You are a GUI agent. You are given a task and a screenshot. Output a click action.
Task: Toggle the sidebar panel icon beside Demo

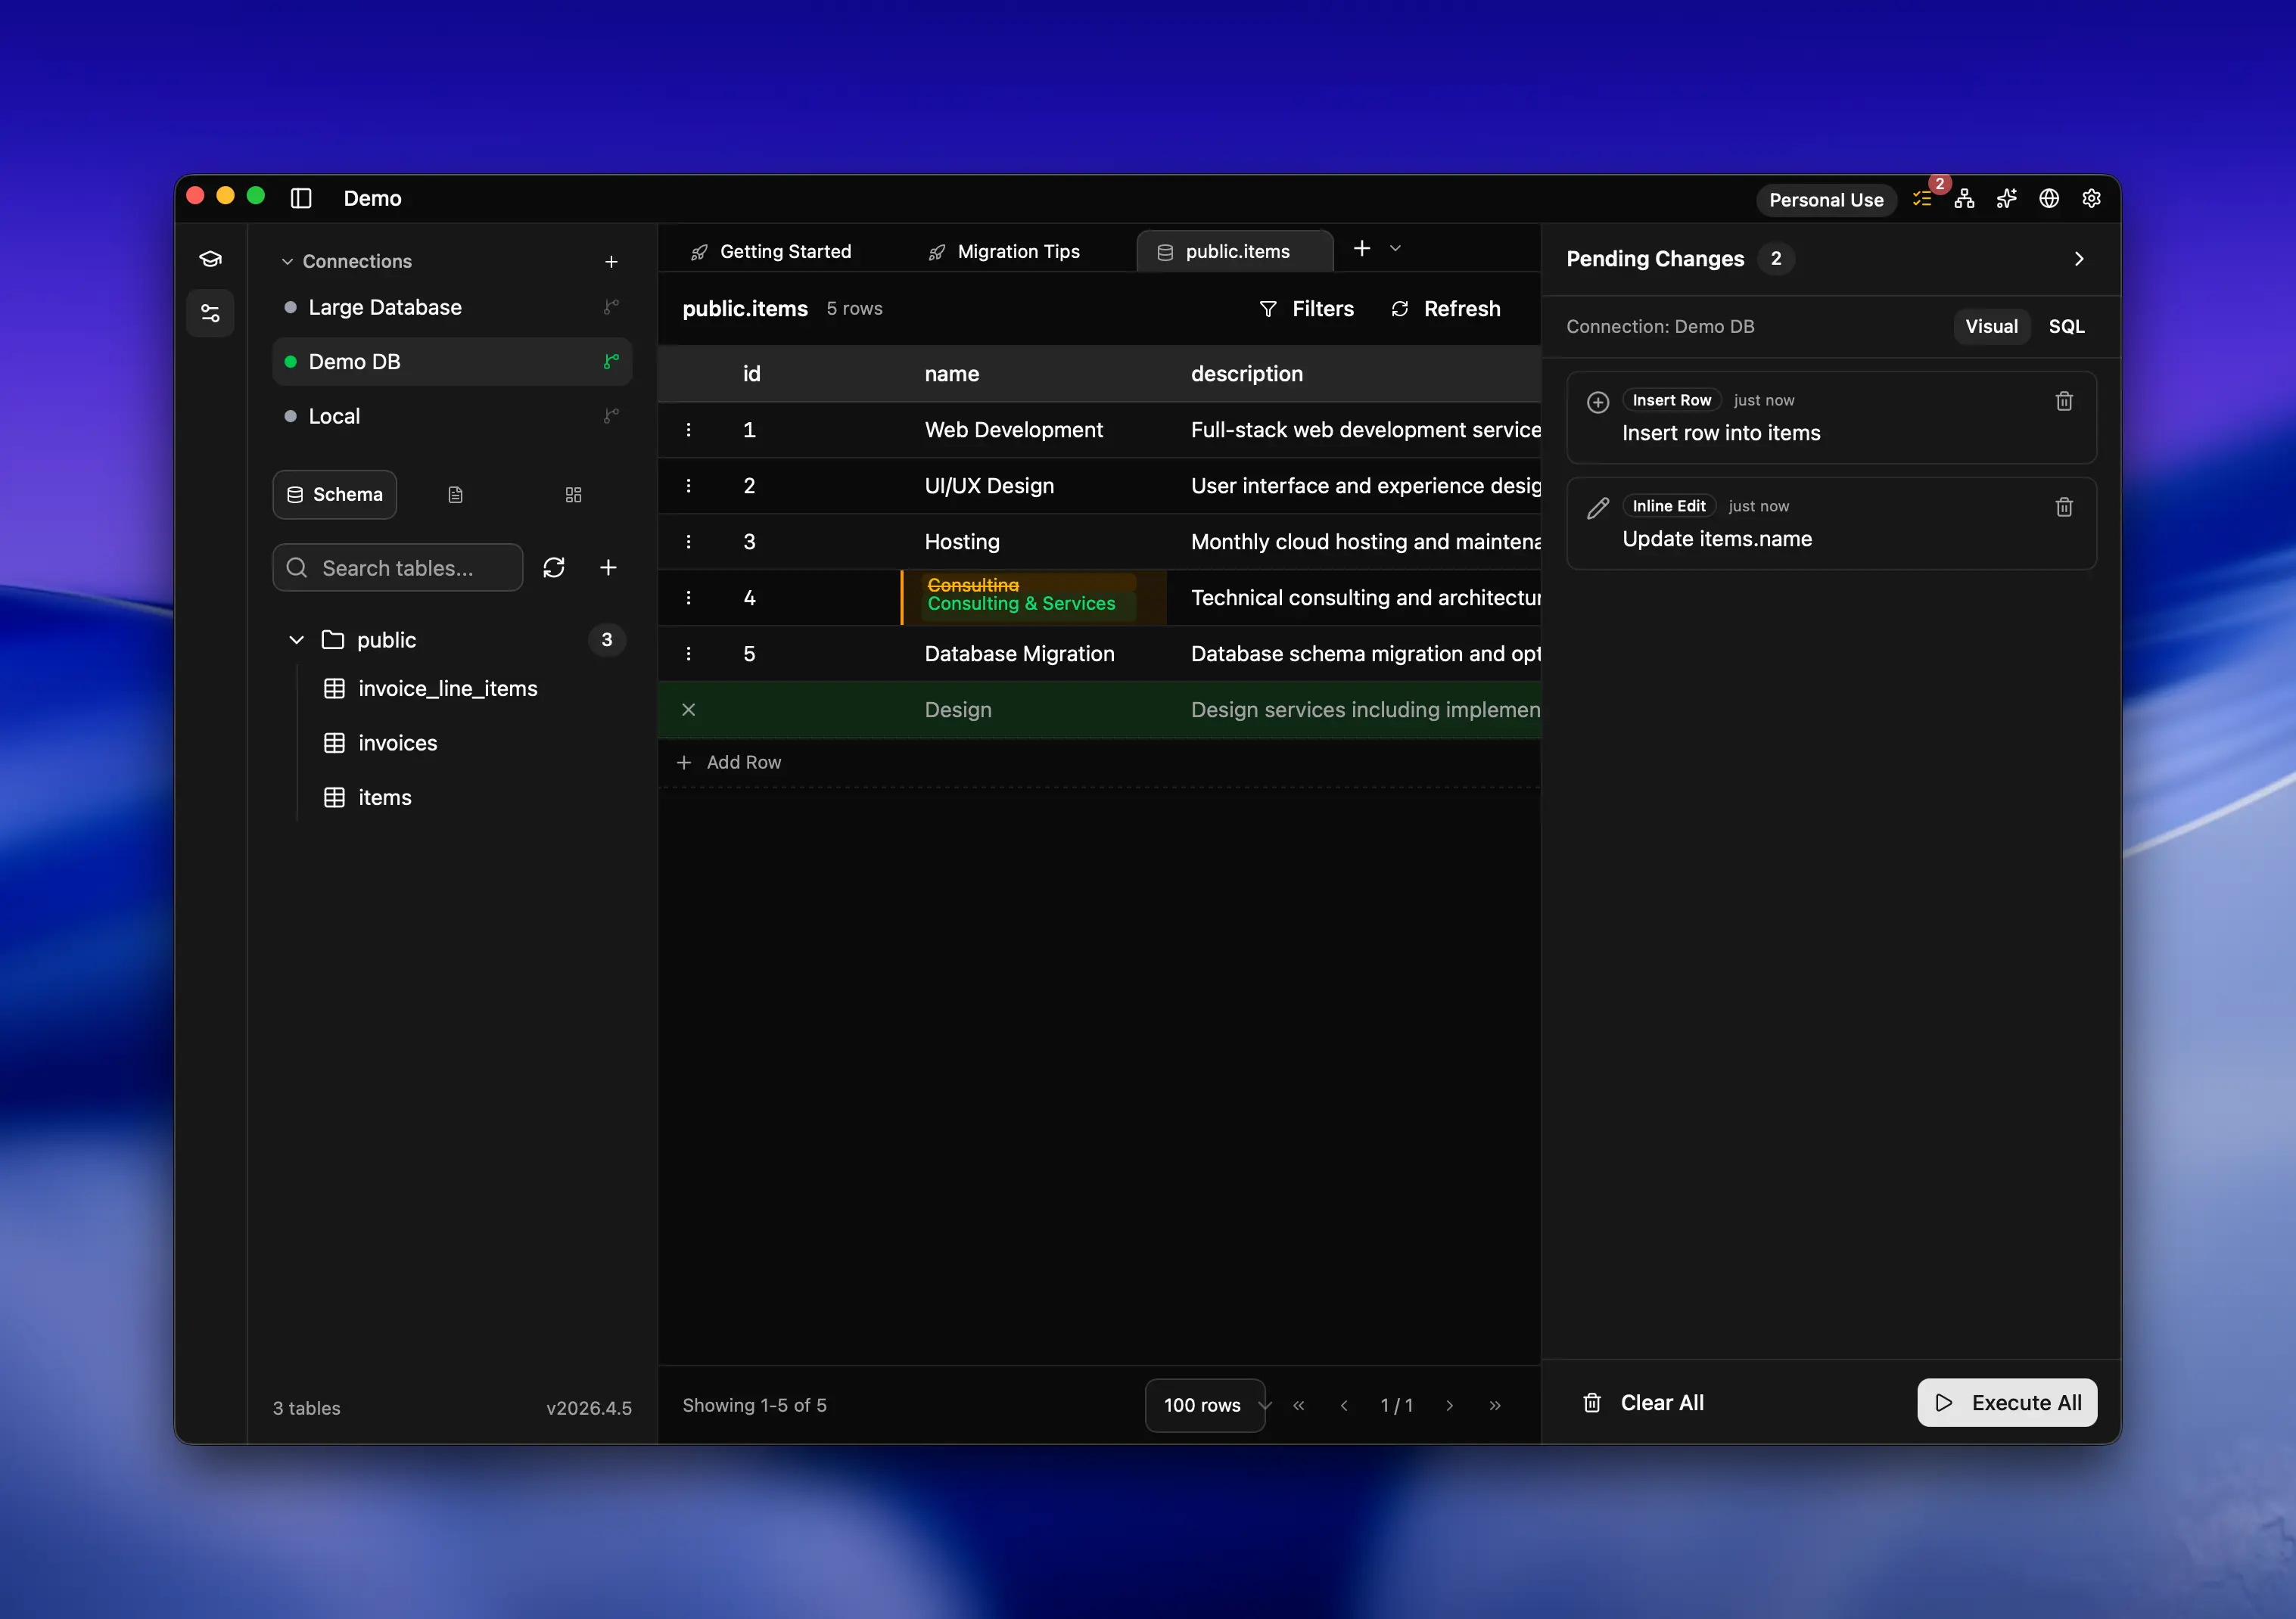(301, 198)
